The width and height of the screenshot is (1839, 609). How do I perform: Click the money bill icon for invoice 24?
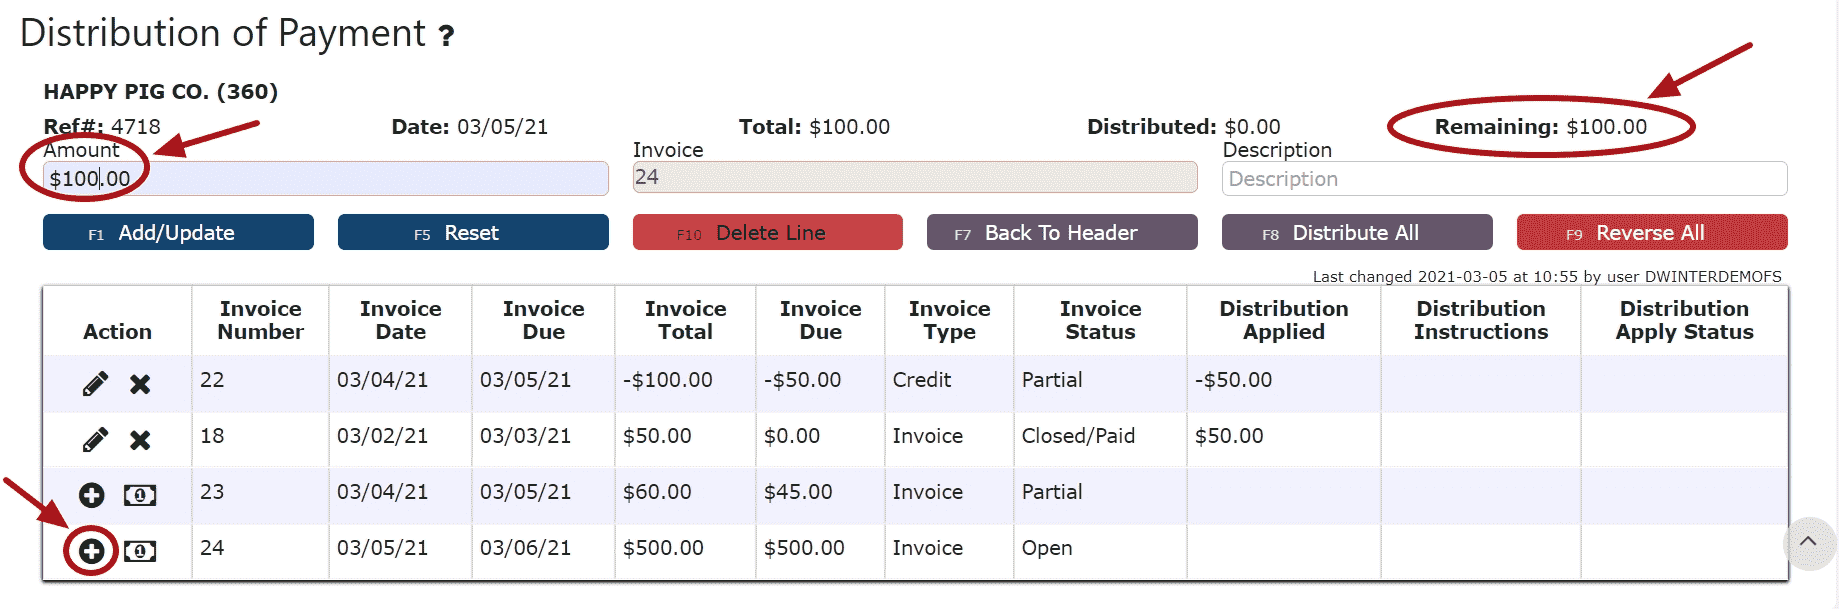(140, 551)
